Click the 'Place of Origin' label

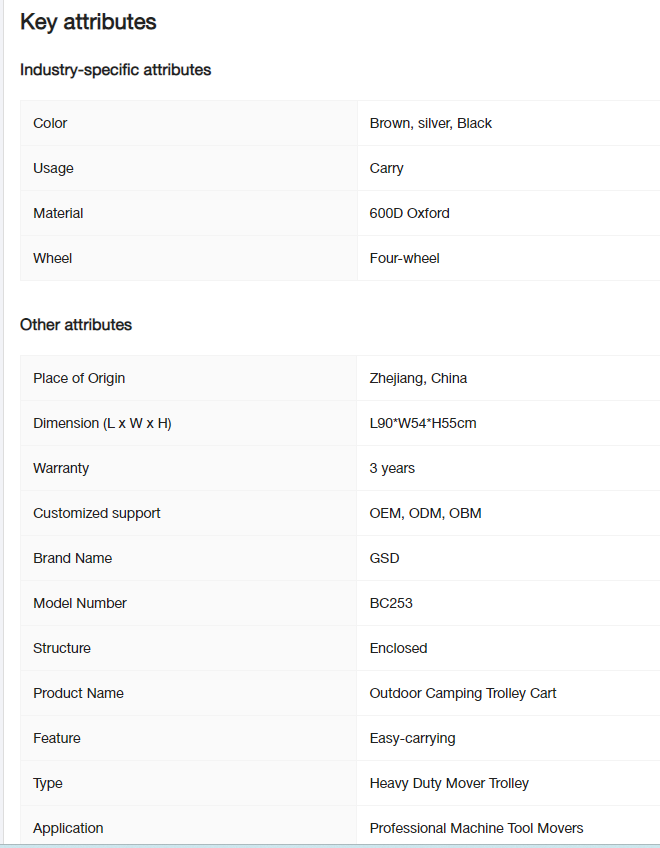[79, 378]
